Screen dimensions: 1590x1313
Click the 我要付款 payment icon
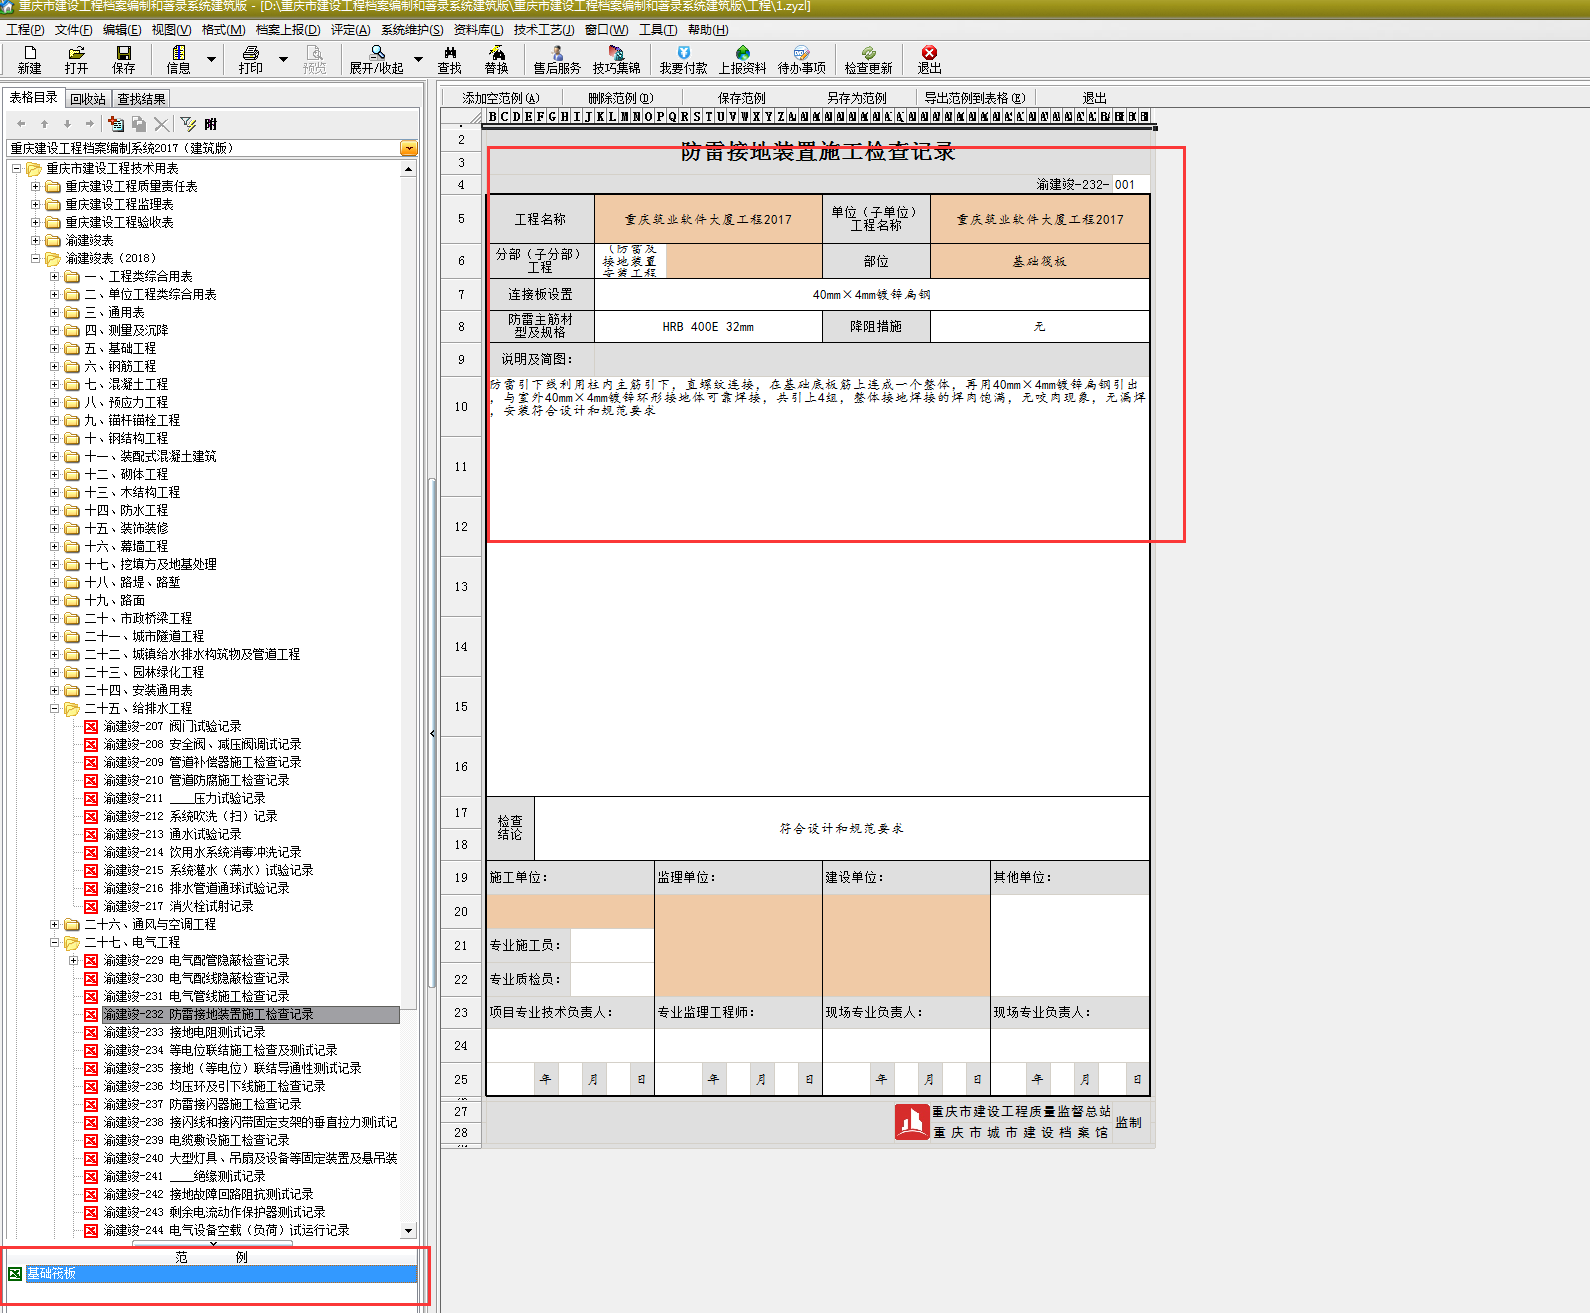pos(683,59)
